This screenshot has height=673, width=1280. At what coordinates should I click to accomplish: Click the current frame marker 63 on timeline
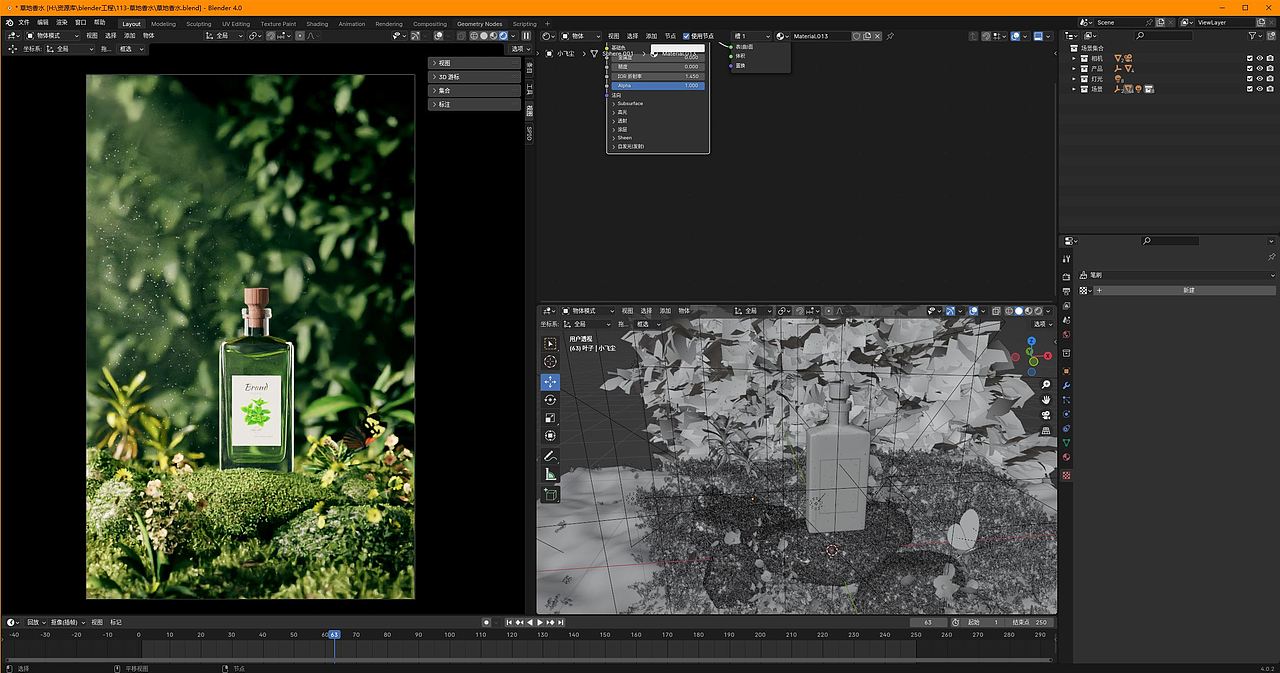point(334,634)
